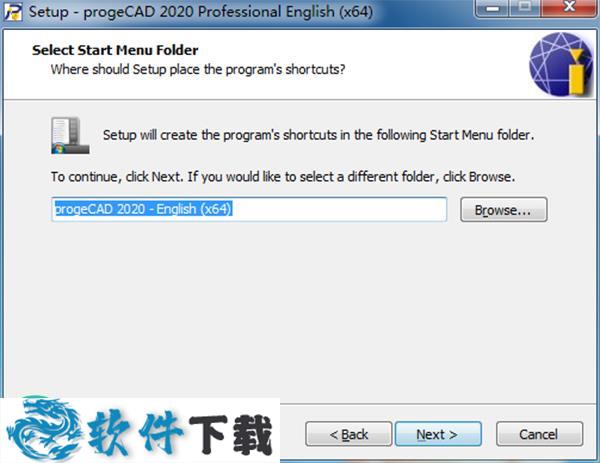This screenshot has height=463, width=600.
Task: Click the Start Menu folder icon
Action: (70, 135)
